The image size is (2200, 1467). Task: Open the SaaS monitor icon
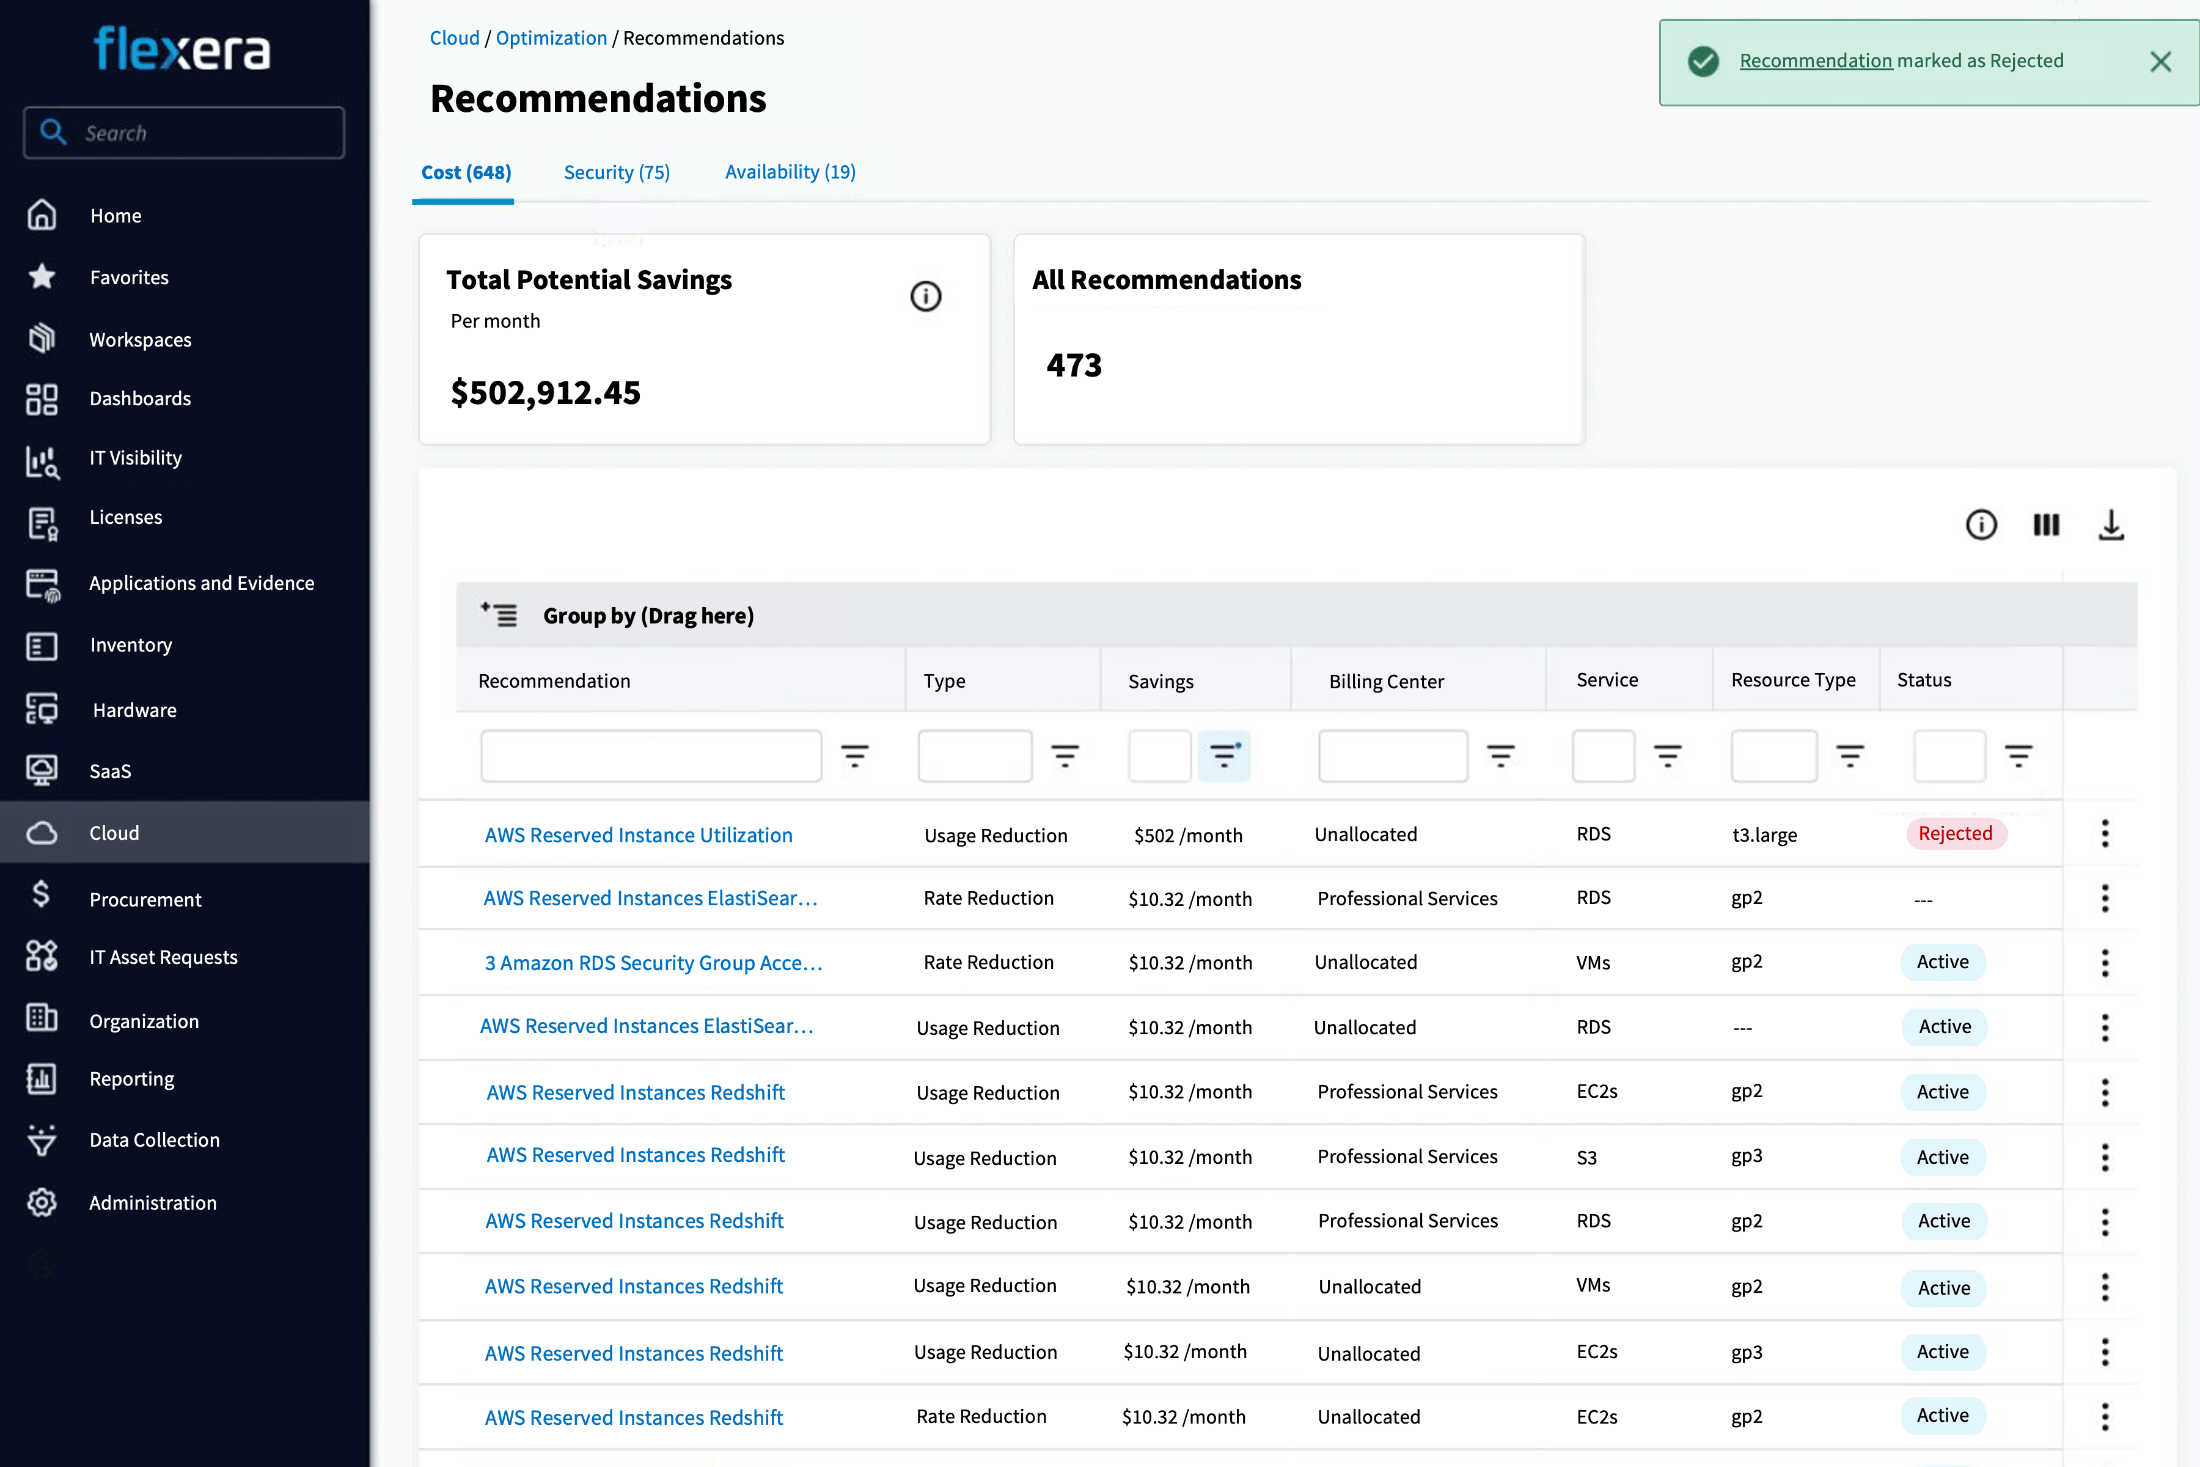(x=42, y=770)
